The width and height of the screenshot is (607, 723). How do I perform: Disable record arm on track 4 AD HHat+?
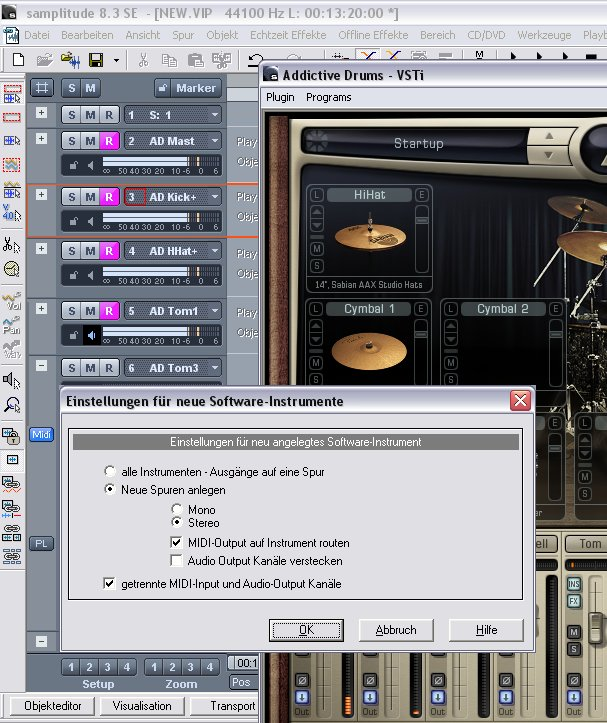click(x=109, y=251)
